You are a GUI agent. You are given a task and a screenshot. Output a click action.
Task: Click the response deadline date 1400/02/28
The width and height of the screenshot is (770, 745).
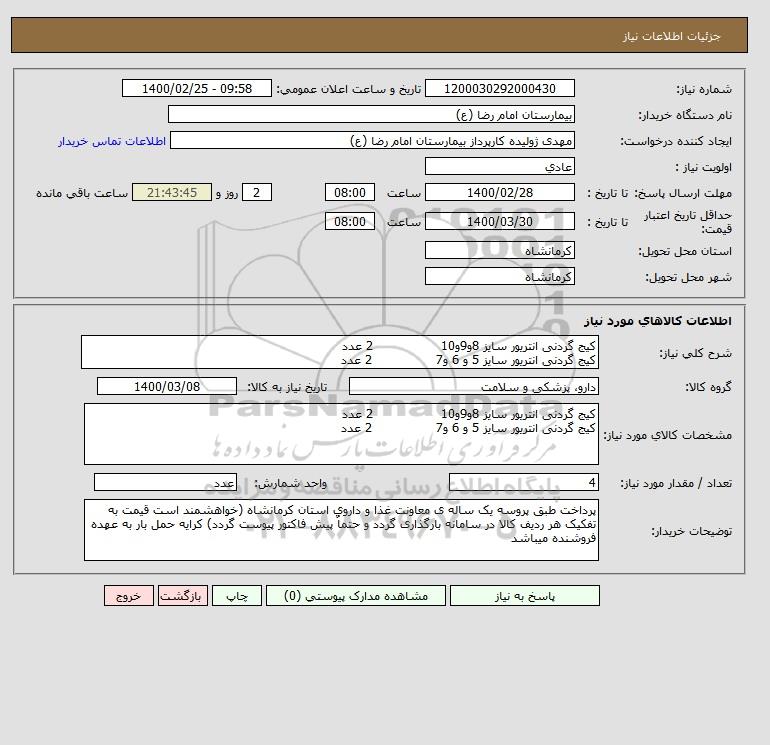pyautogui.click(x=499, y=193)
